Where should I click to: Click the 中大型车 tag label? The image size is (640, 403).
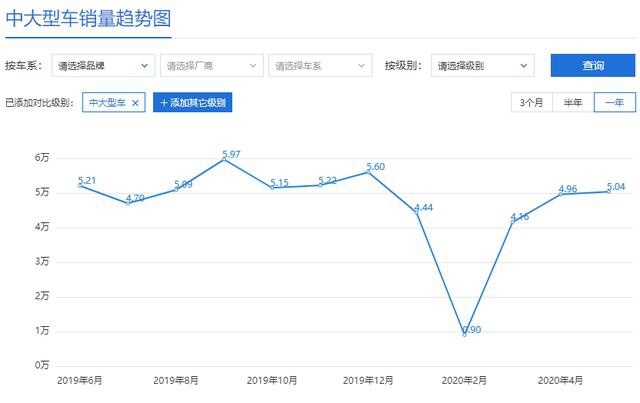tap(107, 102)
